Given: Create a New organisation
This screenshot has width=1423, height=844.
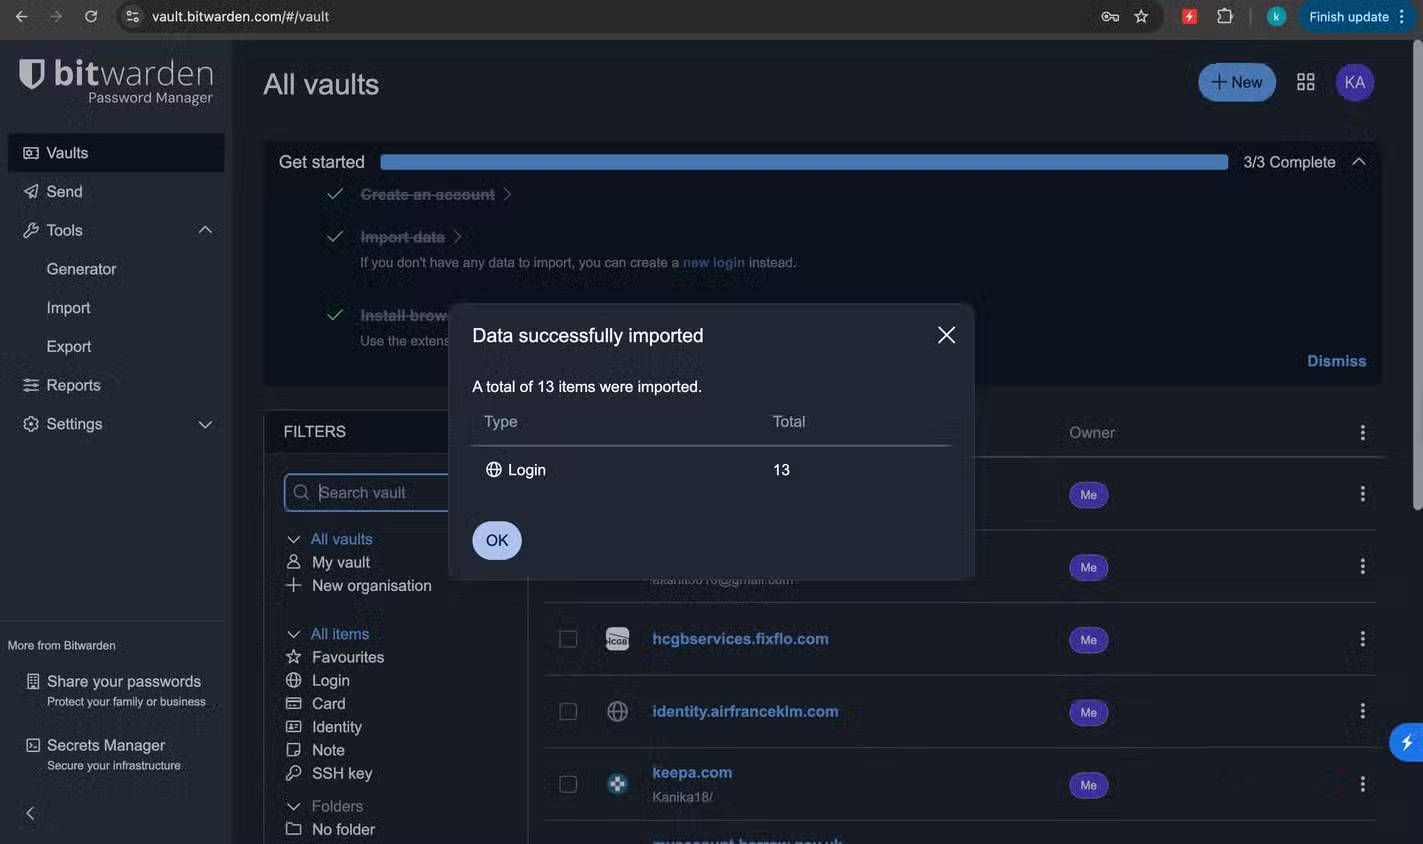Looking at the screenshot, I should (x=371, y=586).
